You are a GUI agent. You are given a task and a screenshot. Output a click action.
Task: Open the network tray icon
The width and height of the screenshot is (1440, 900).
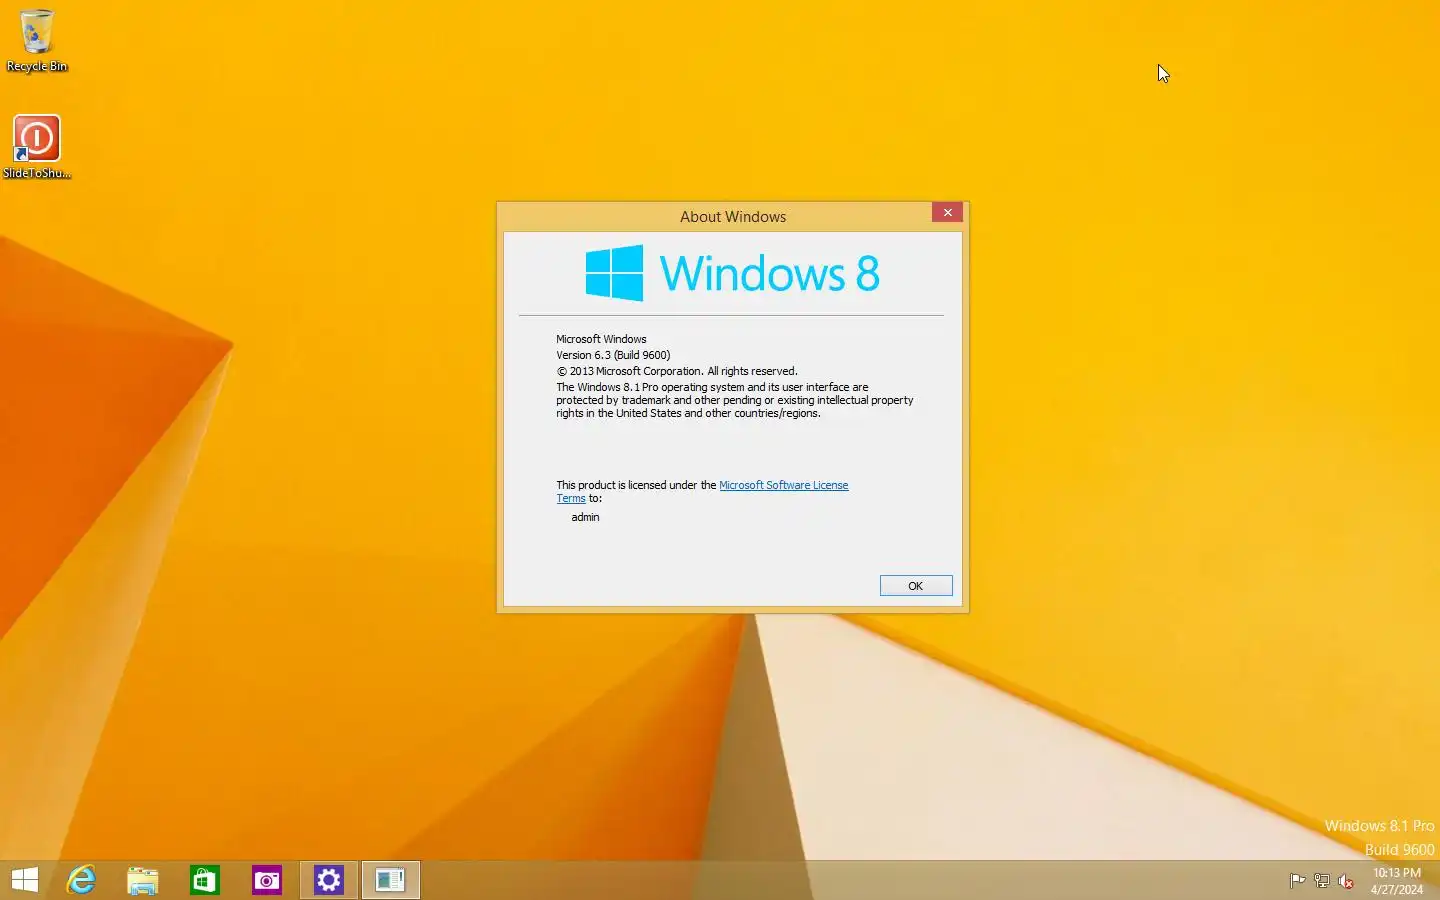coord(1321,881)
